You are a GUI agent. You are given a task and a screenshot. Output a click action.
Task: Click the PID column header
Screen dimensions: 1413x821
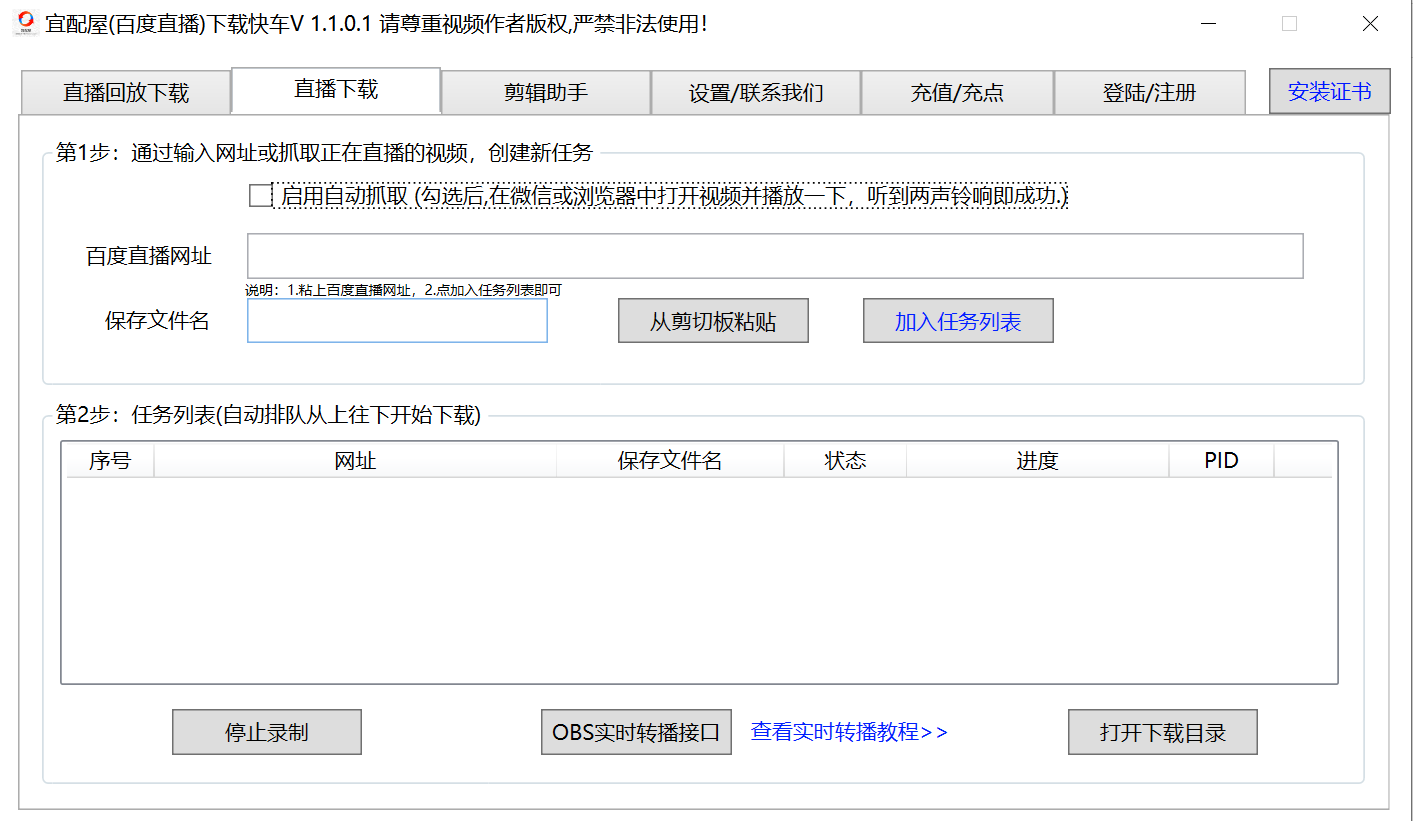(x=1221, y=460)
